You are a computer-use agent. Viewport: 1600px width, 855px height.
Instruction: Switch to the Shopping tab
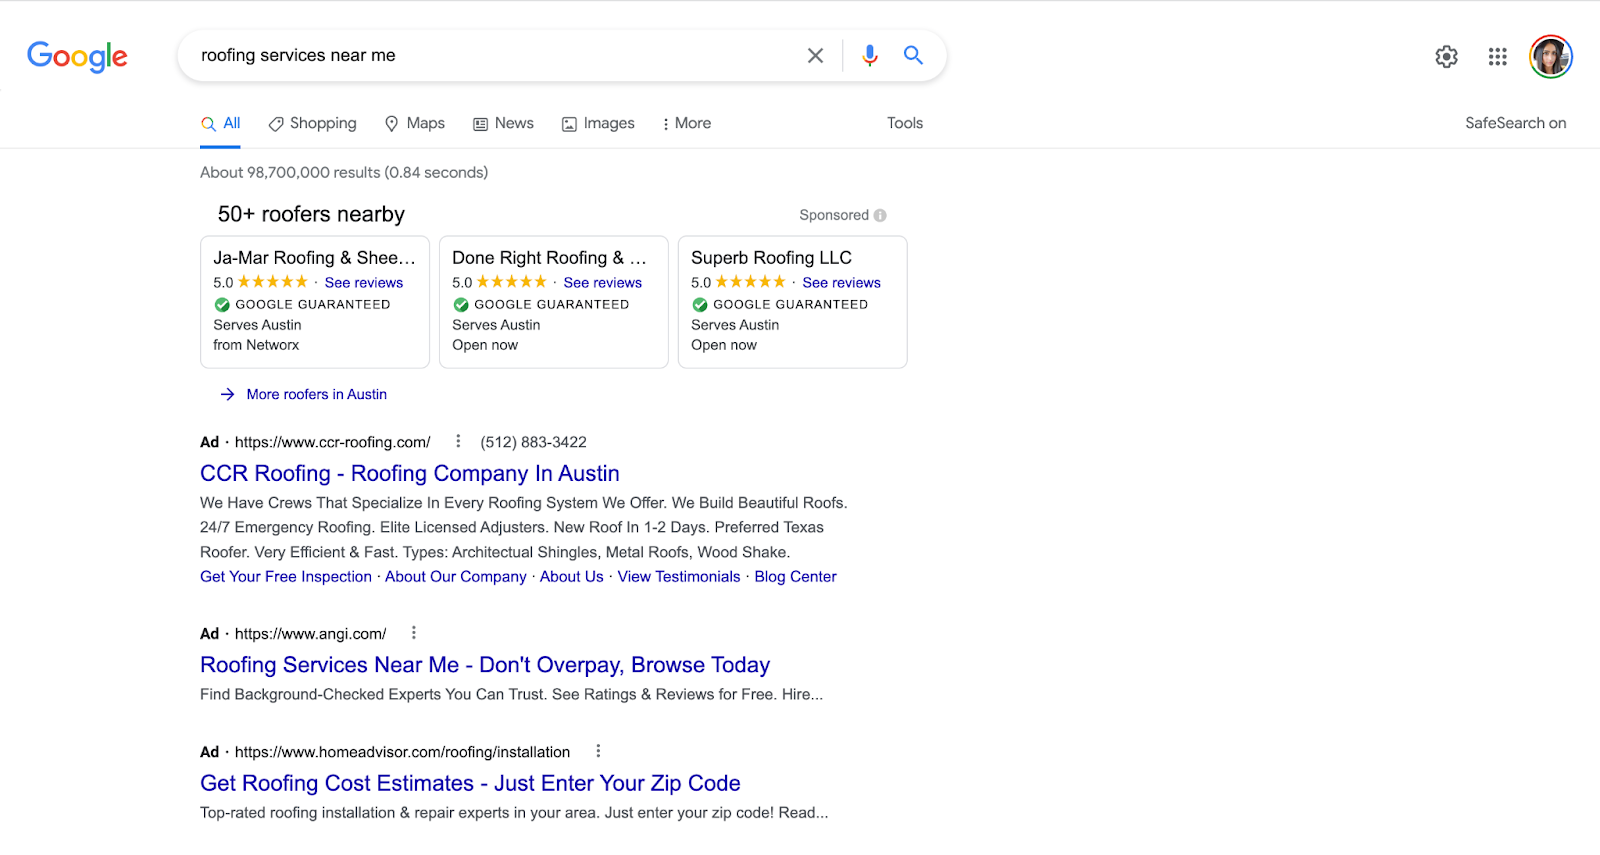coord(312,123)
